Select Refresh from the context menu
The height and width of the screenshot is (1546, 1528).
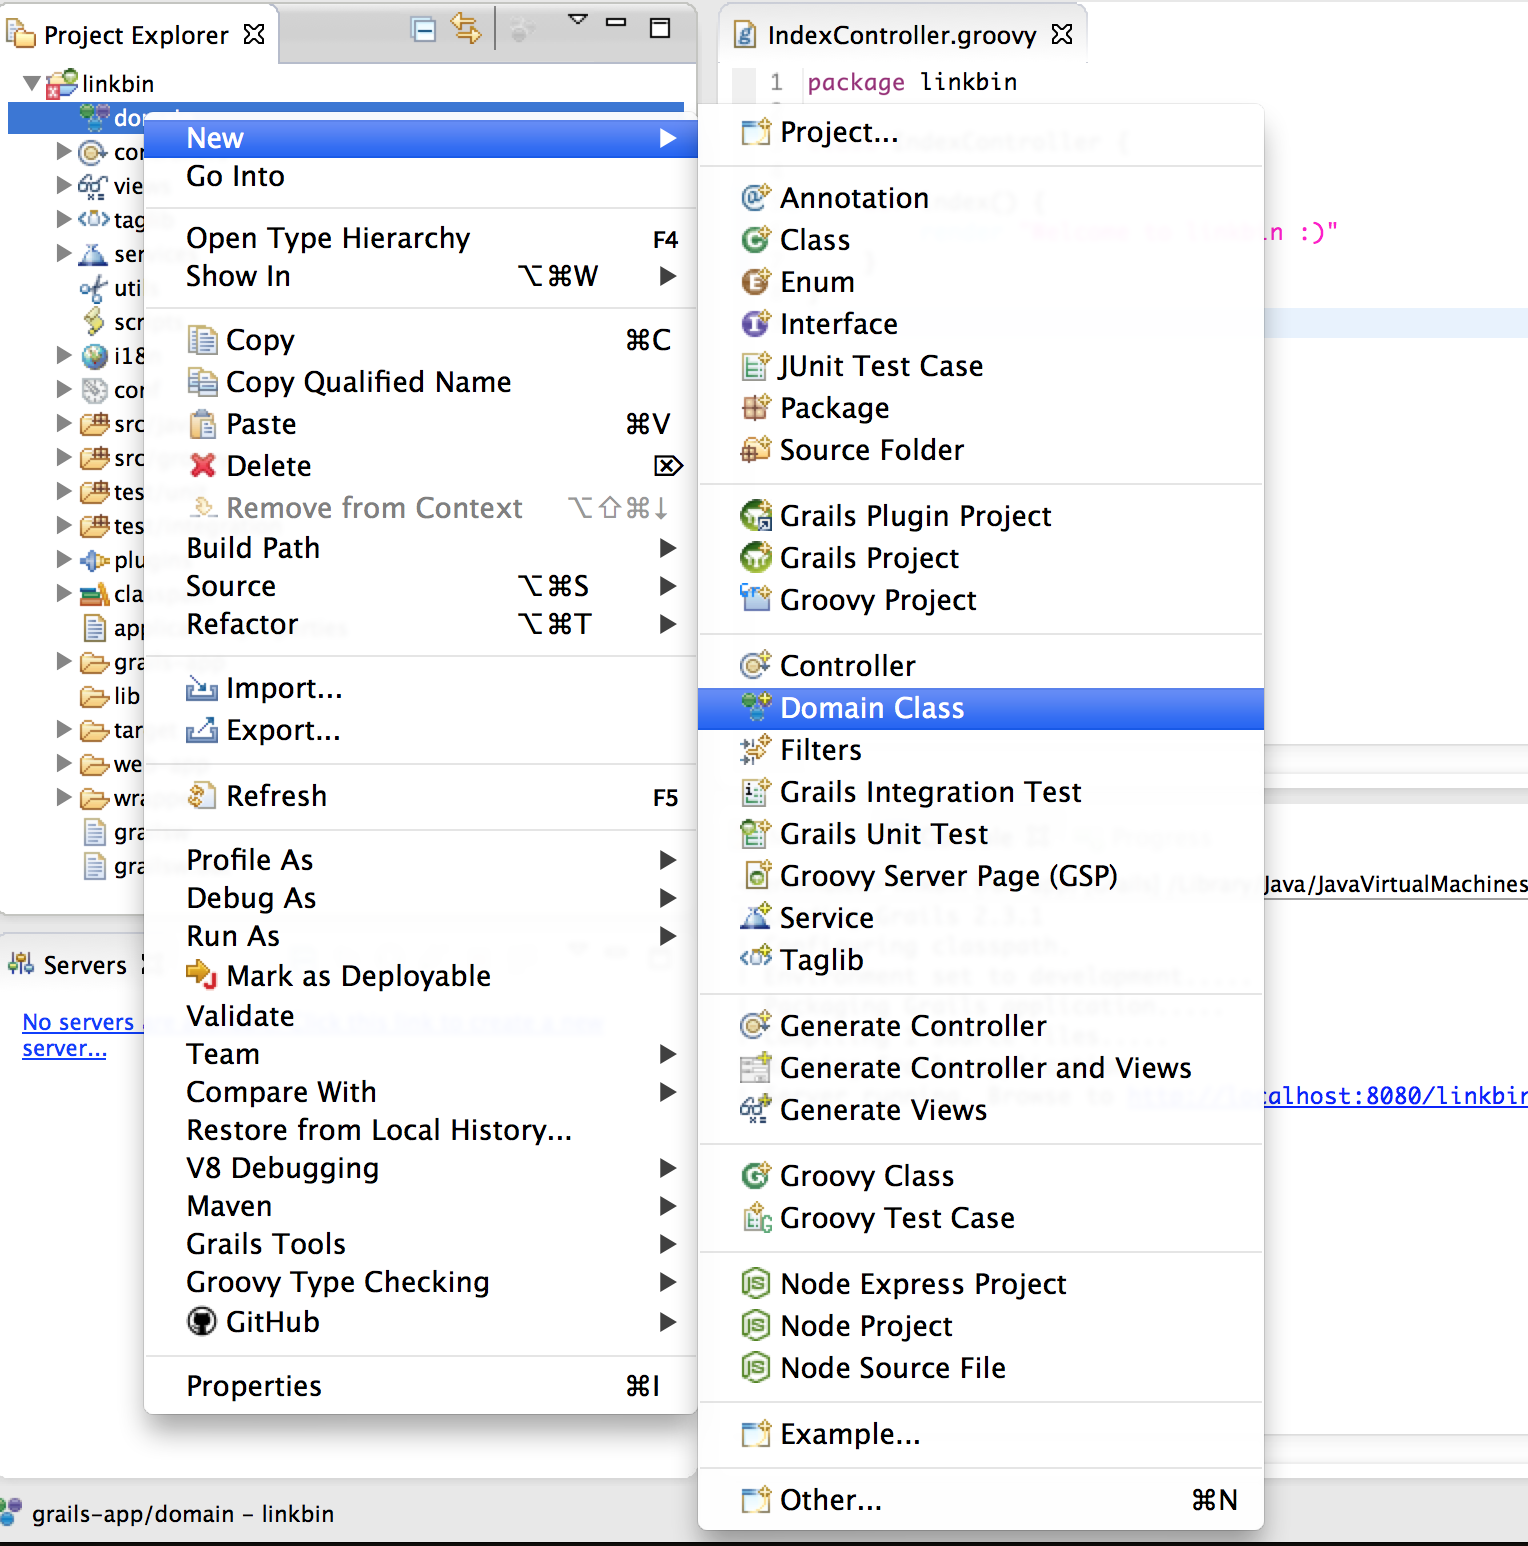coord(276,795)
